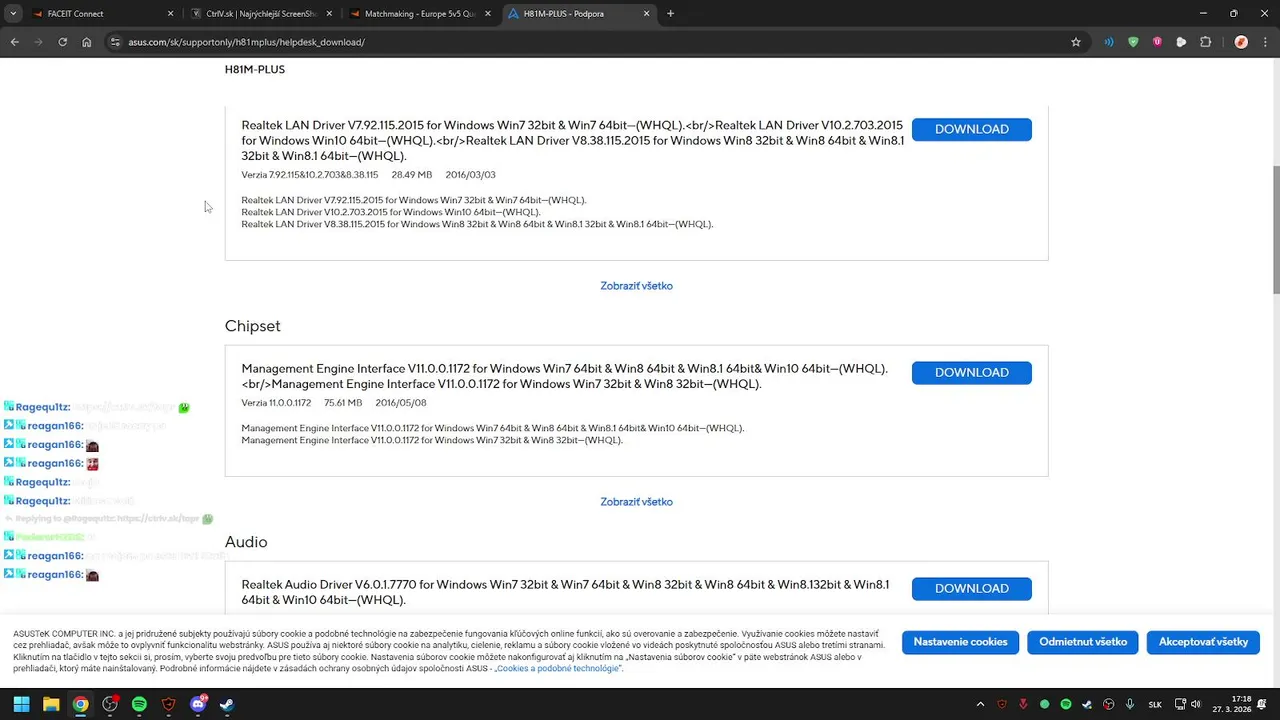The width and height of the screenshot is (1280, 720).
Task: Switch to the Matchmaking - Europe 5v5 tab
Action: pyautogui.click(x=420, y=14)
